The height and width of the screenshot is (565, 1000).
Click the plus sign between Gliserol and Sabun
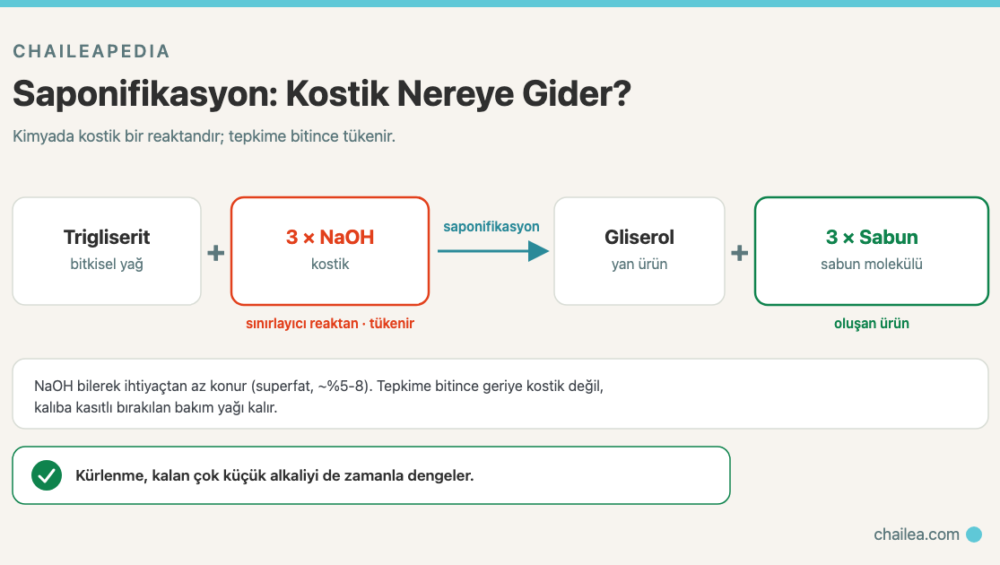click(x=739, y=253)
